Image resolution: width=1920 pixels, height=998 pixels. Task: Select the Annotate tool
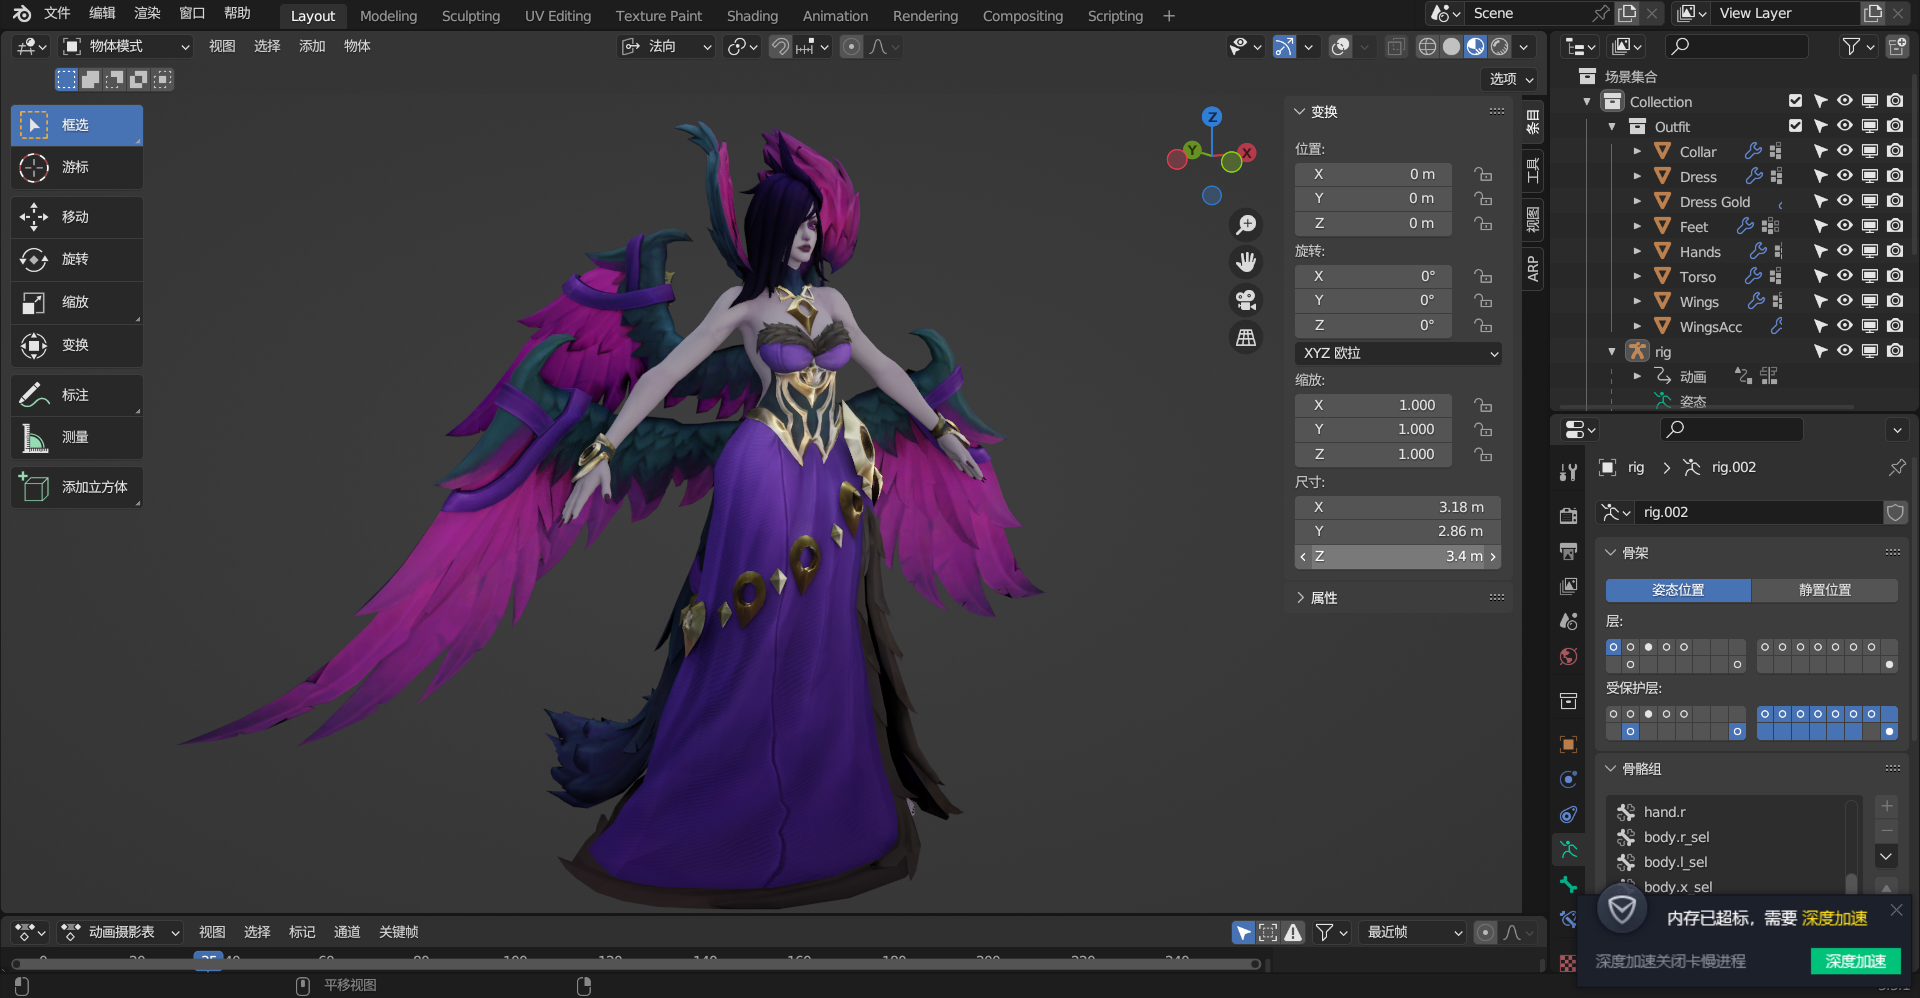[76, 395]
